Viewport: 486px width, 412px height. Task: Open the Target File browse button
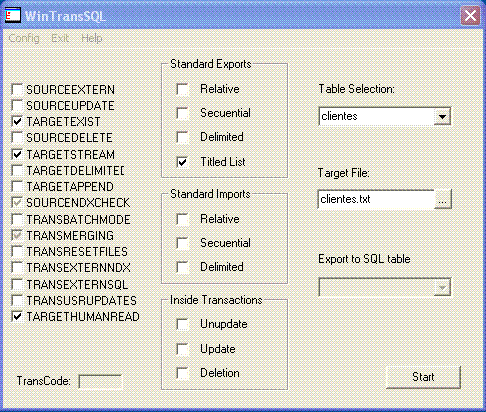(443, 199)
